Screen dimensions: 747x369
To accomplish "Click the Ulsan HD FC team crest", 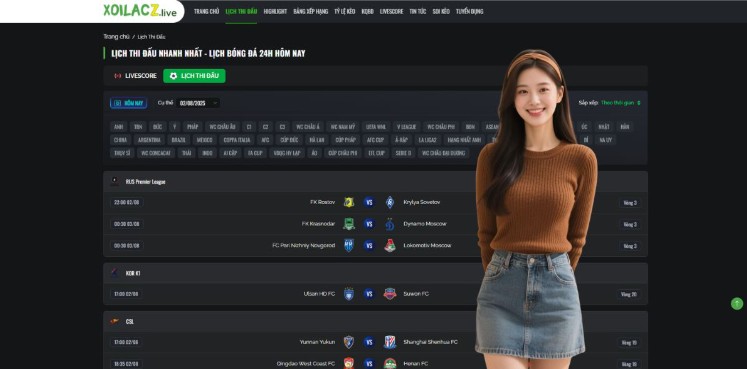I will click(x=349, y=294).
